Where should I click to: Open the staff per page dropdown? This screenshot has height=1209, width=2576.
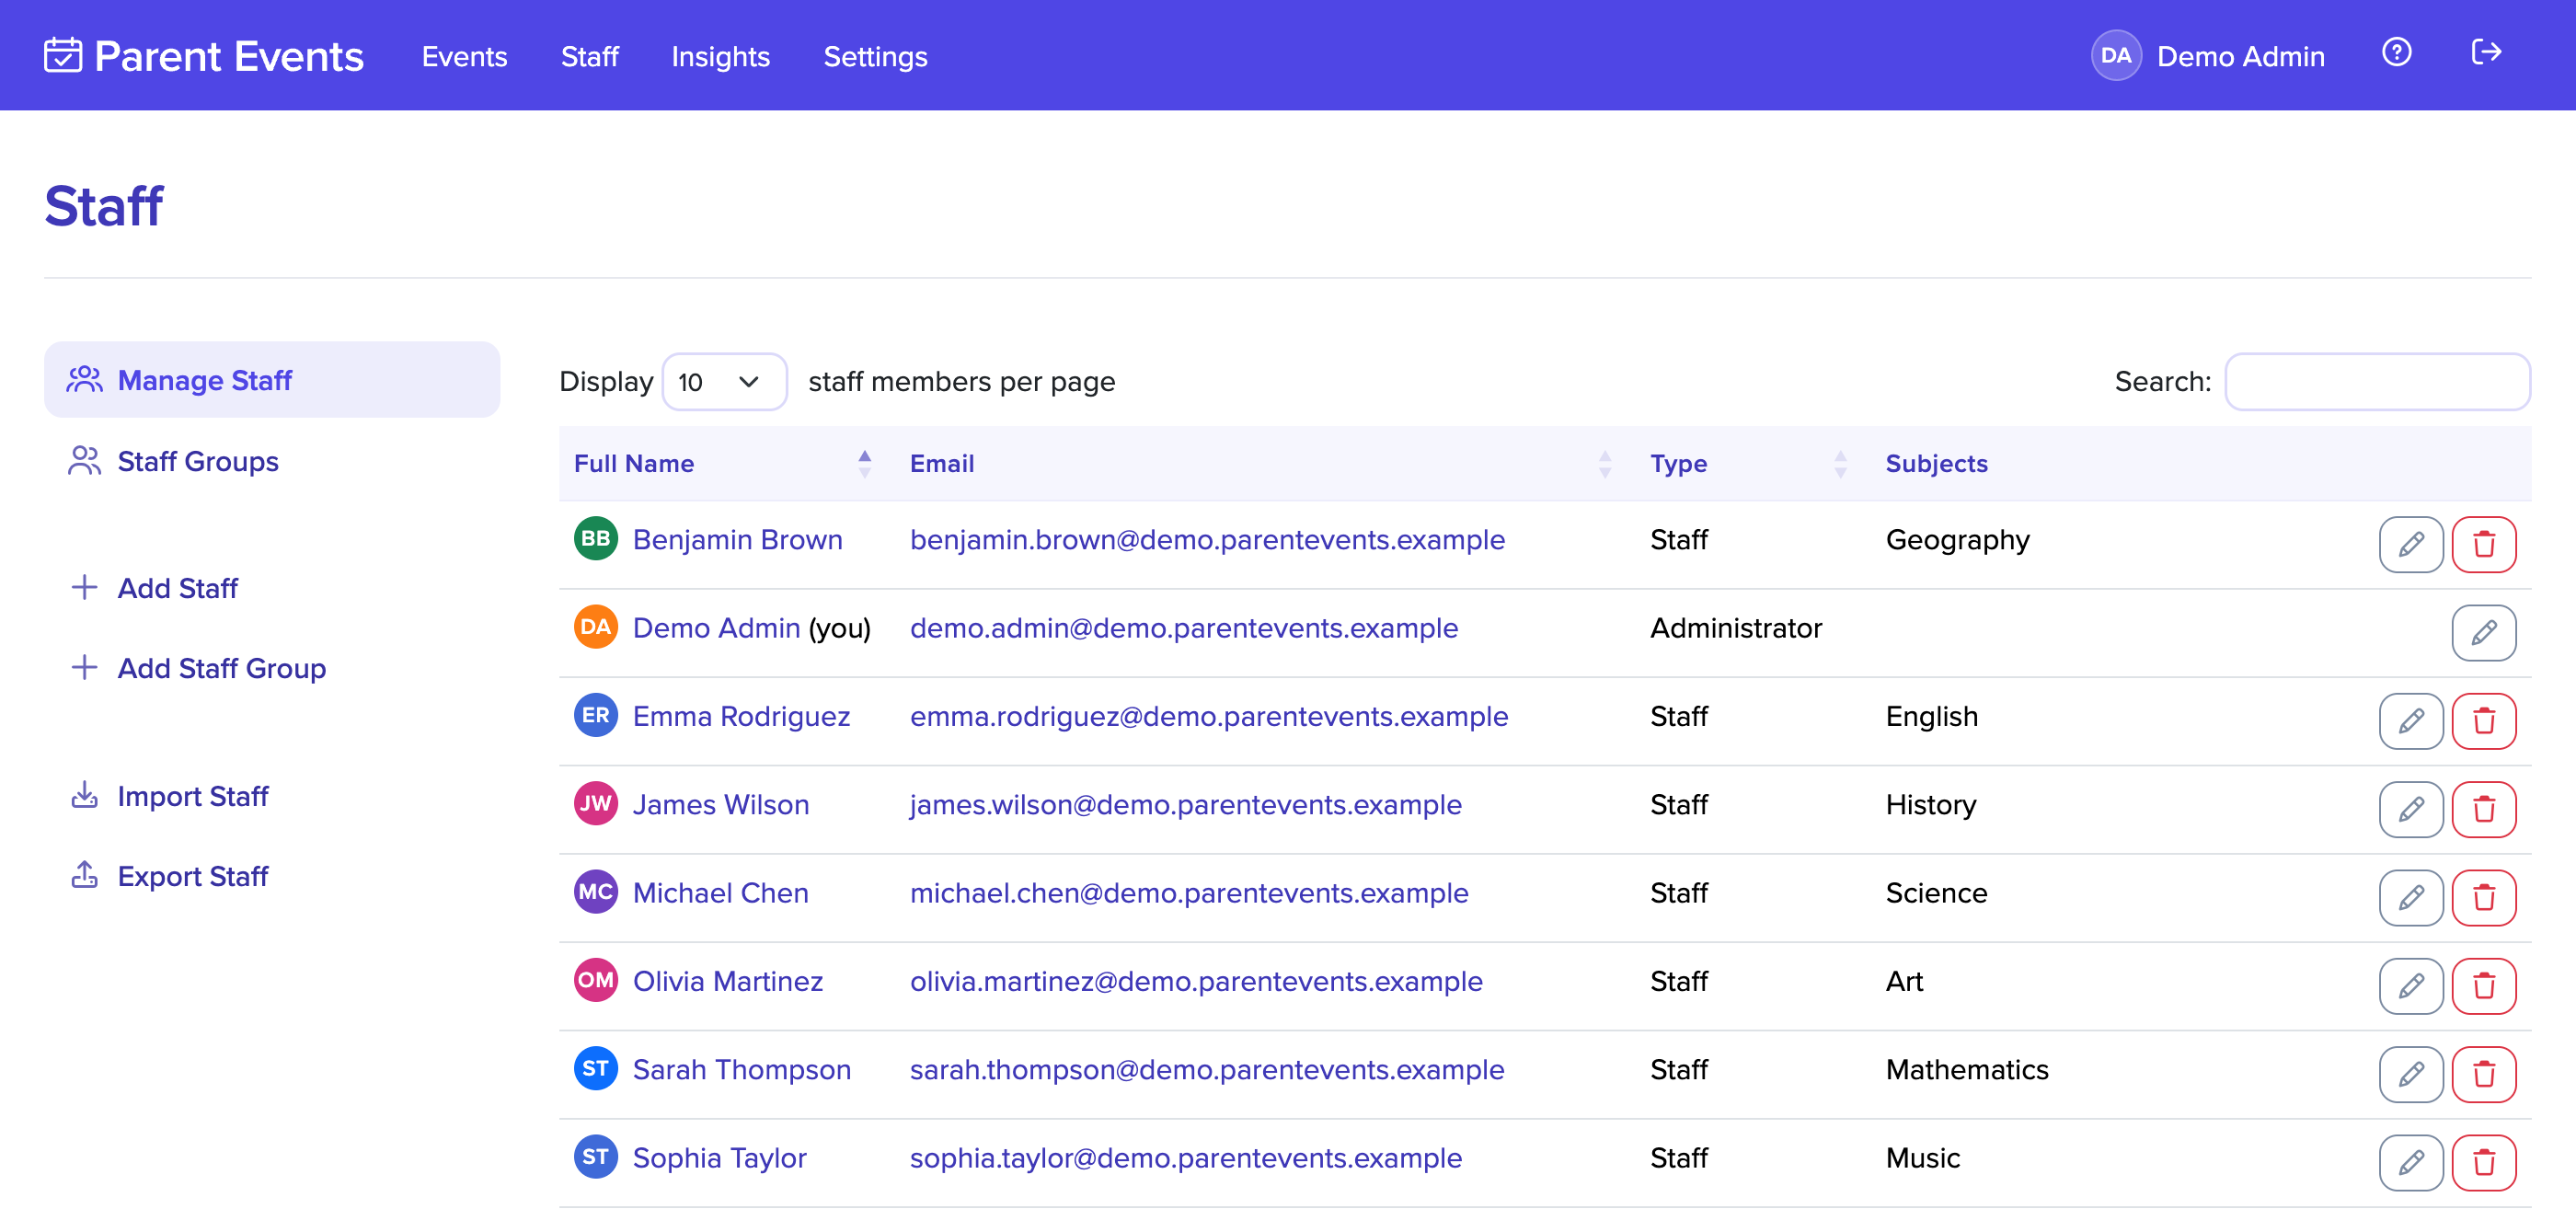724,381
